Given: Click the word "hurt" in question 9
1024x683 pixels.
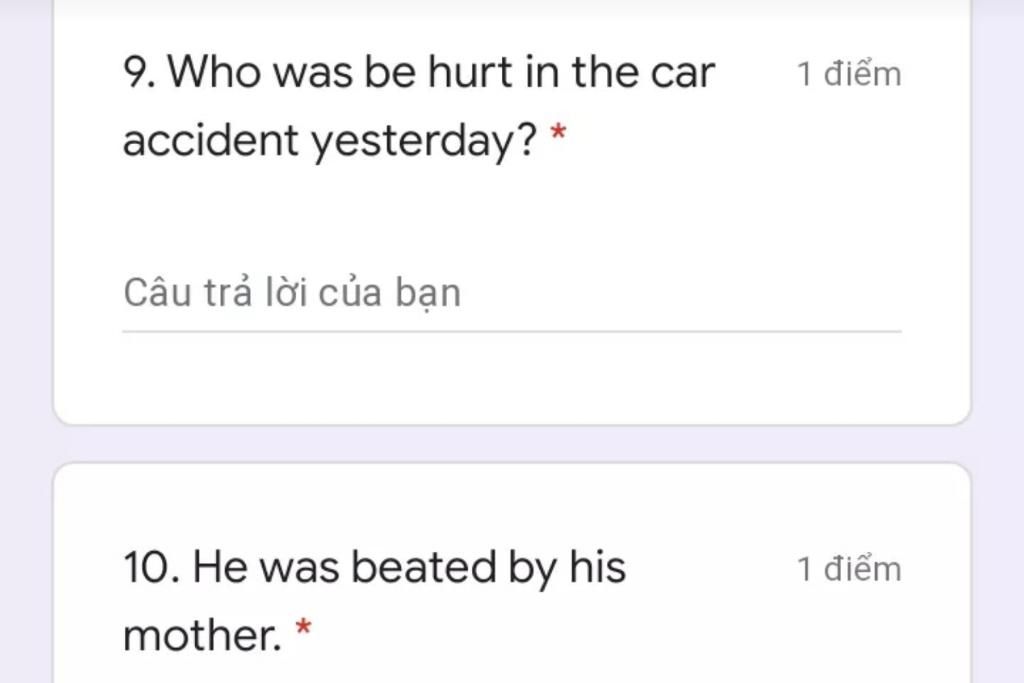Looking at the screenshot, I should (470, 71).
